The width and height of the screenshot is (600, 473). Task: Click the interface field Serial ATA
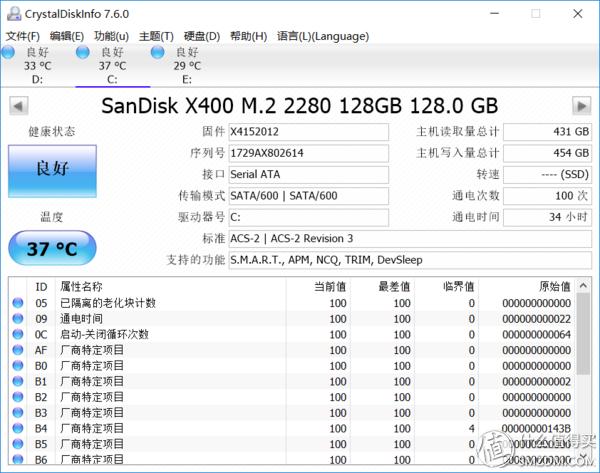pyautogui.click(x=308, y=175)
